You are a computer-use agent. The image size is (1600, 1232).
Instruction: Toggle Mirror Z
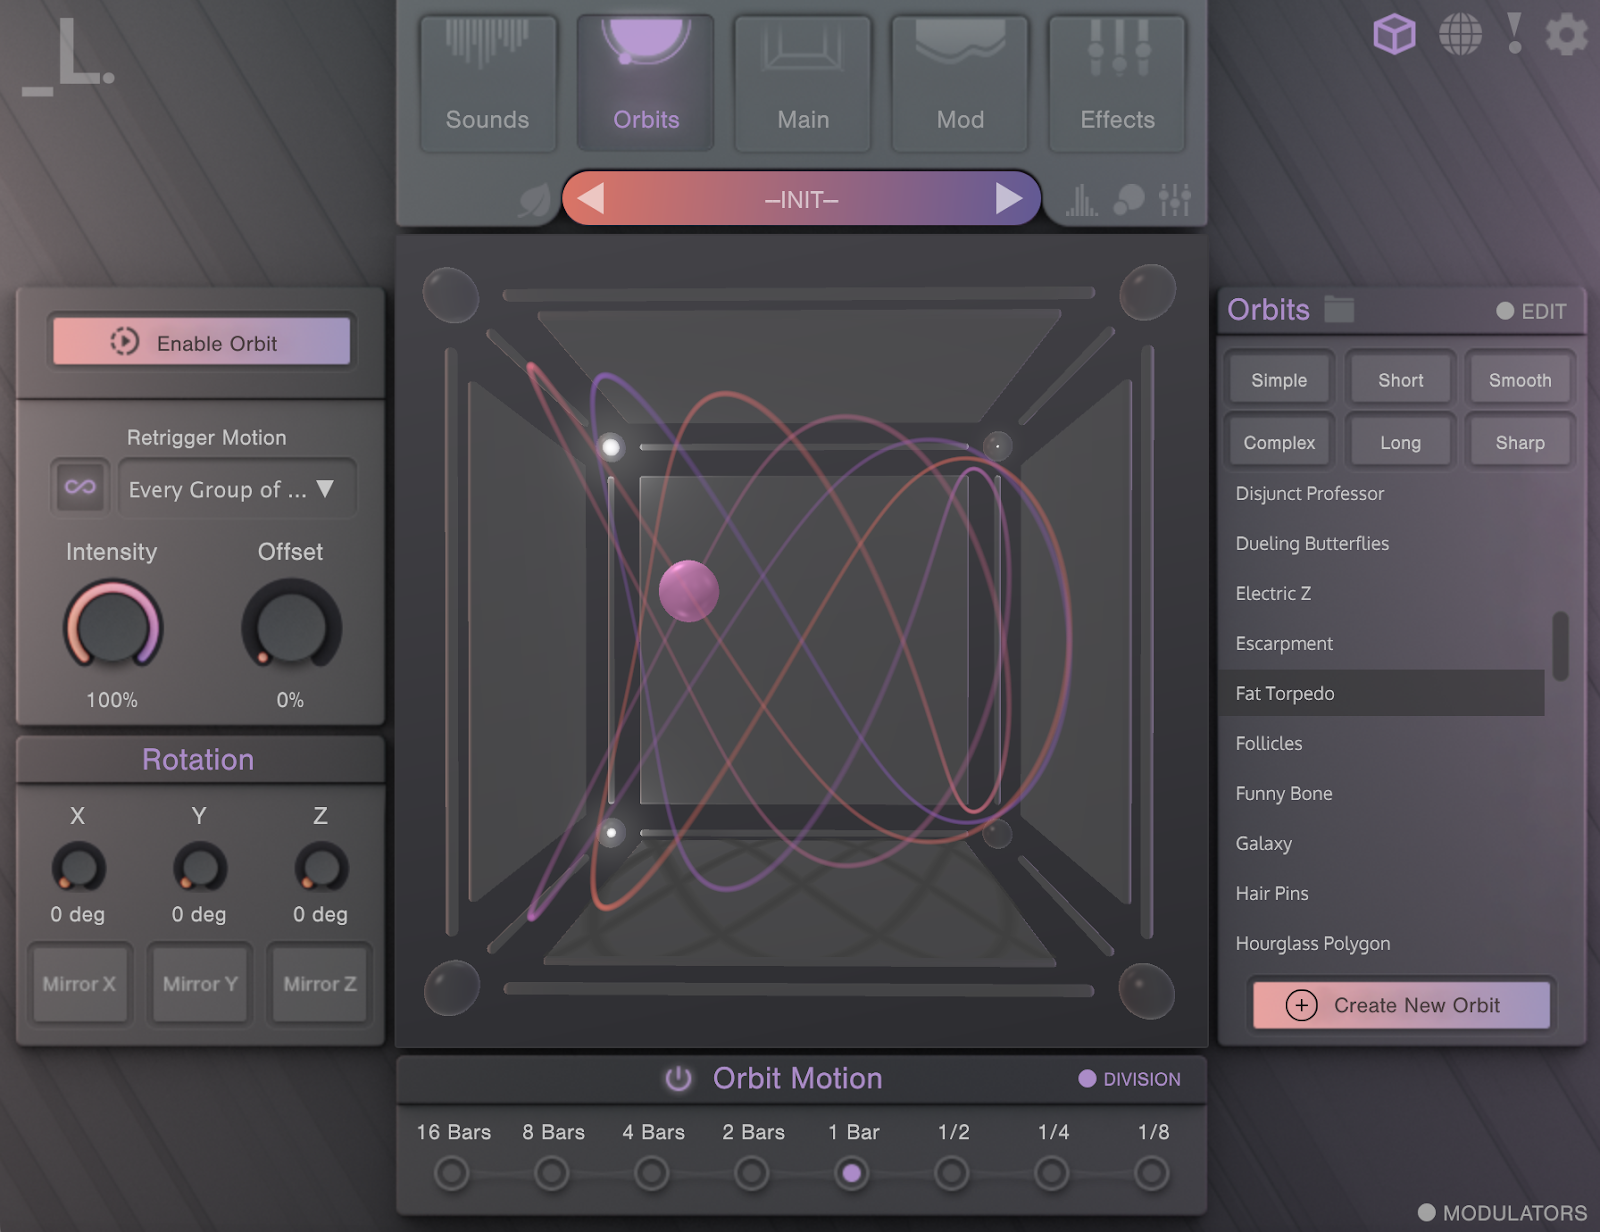tap(320, 984)
